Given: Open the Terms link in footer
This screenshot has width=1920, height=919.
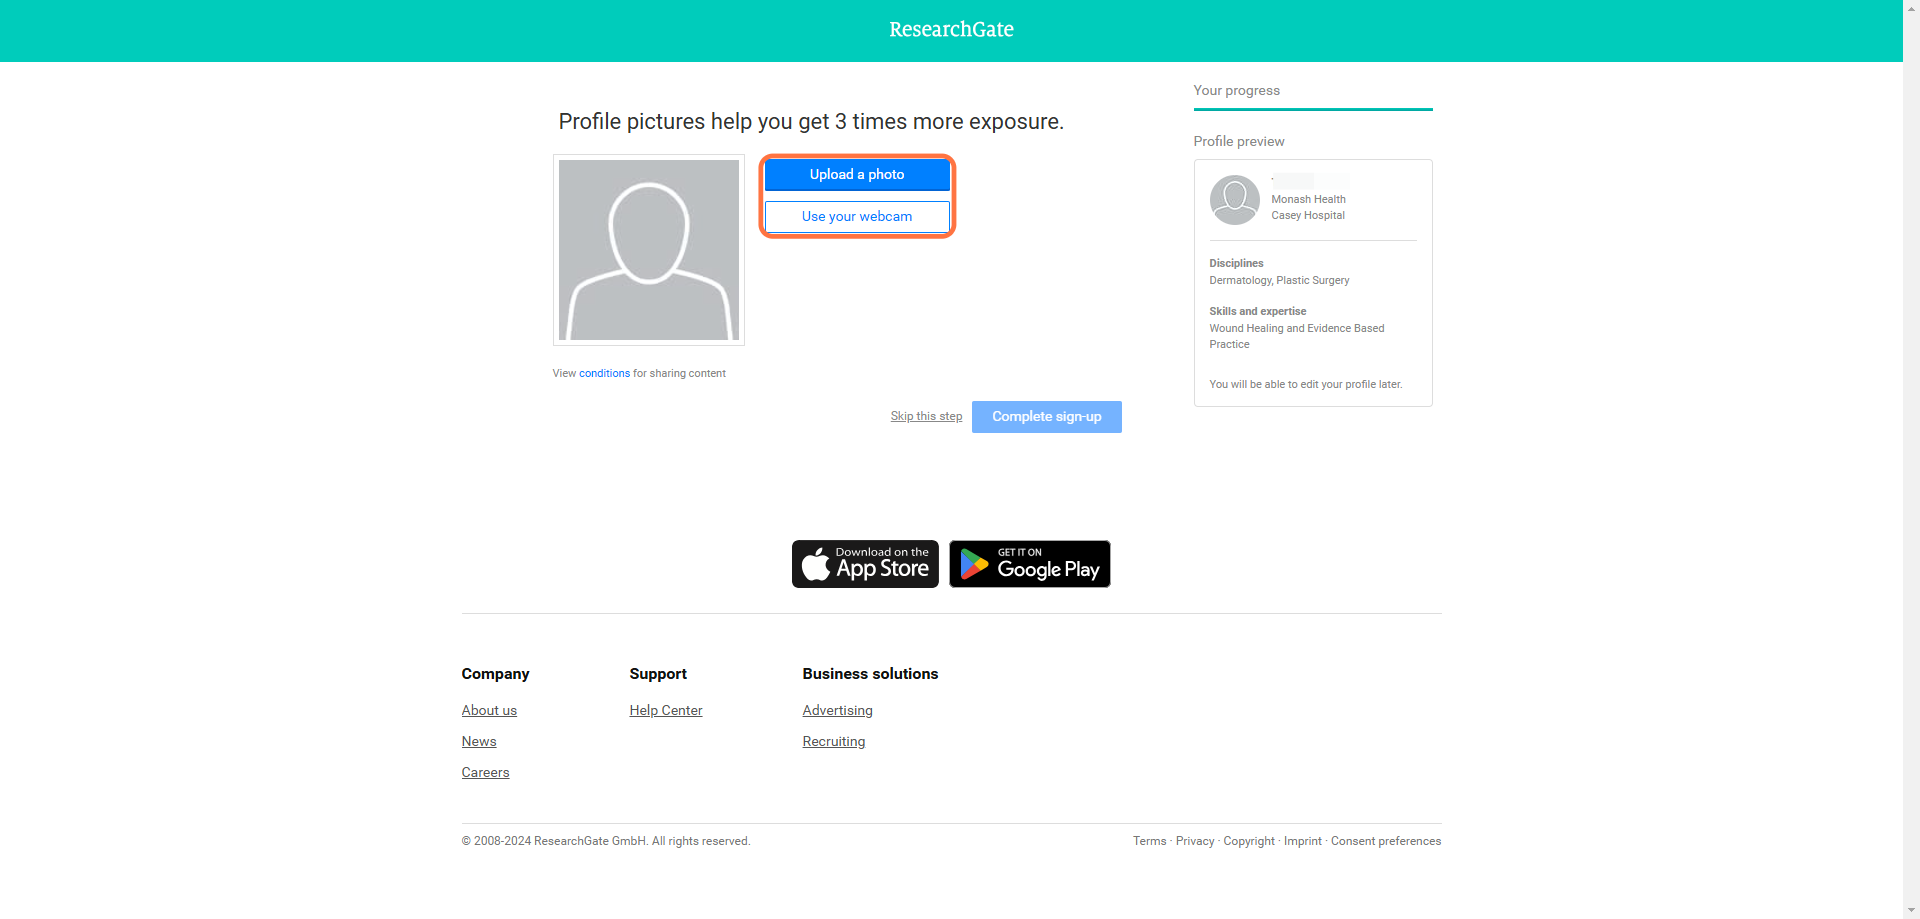Looking at the screenshot, I should click(1149, 841).
